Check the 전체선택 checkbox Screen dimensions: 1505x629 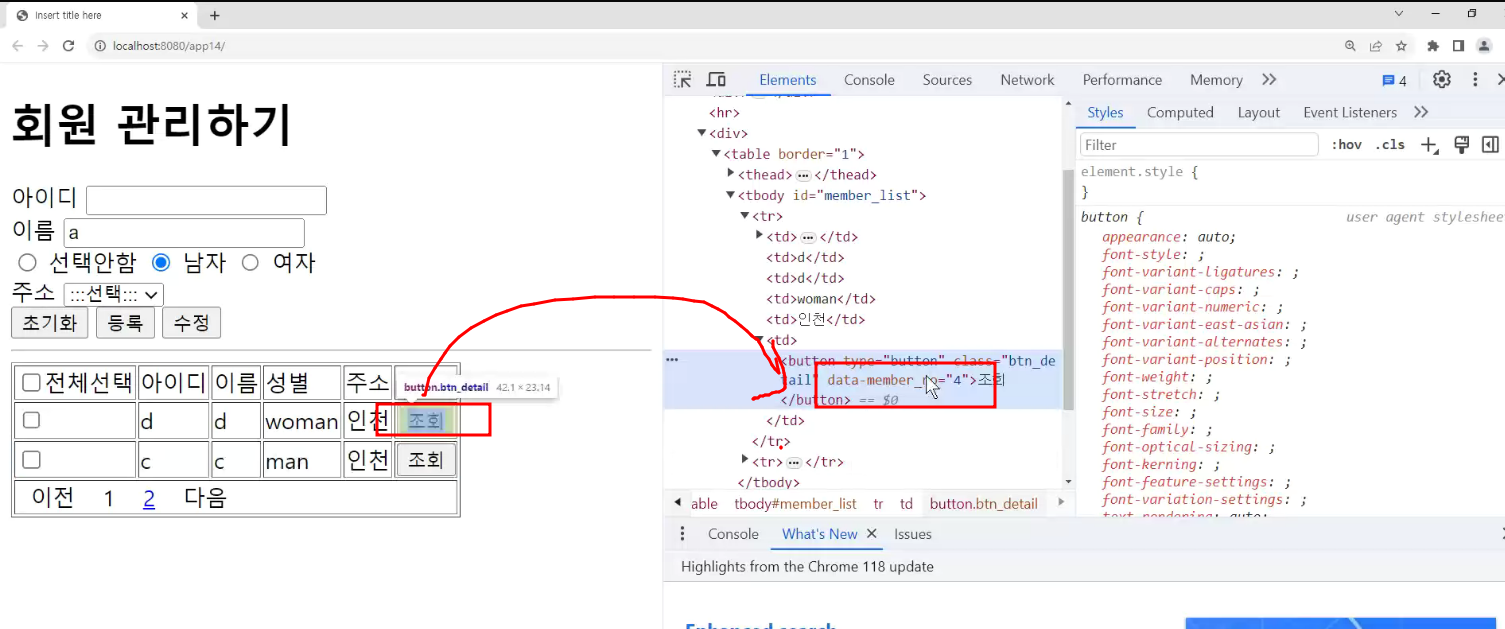[x=31, y=382]
